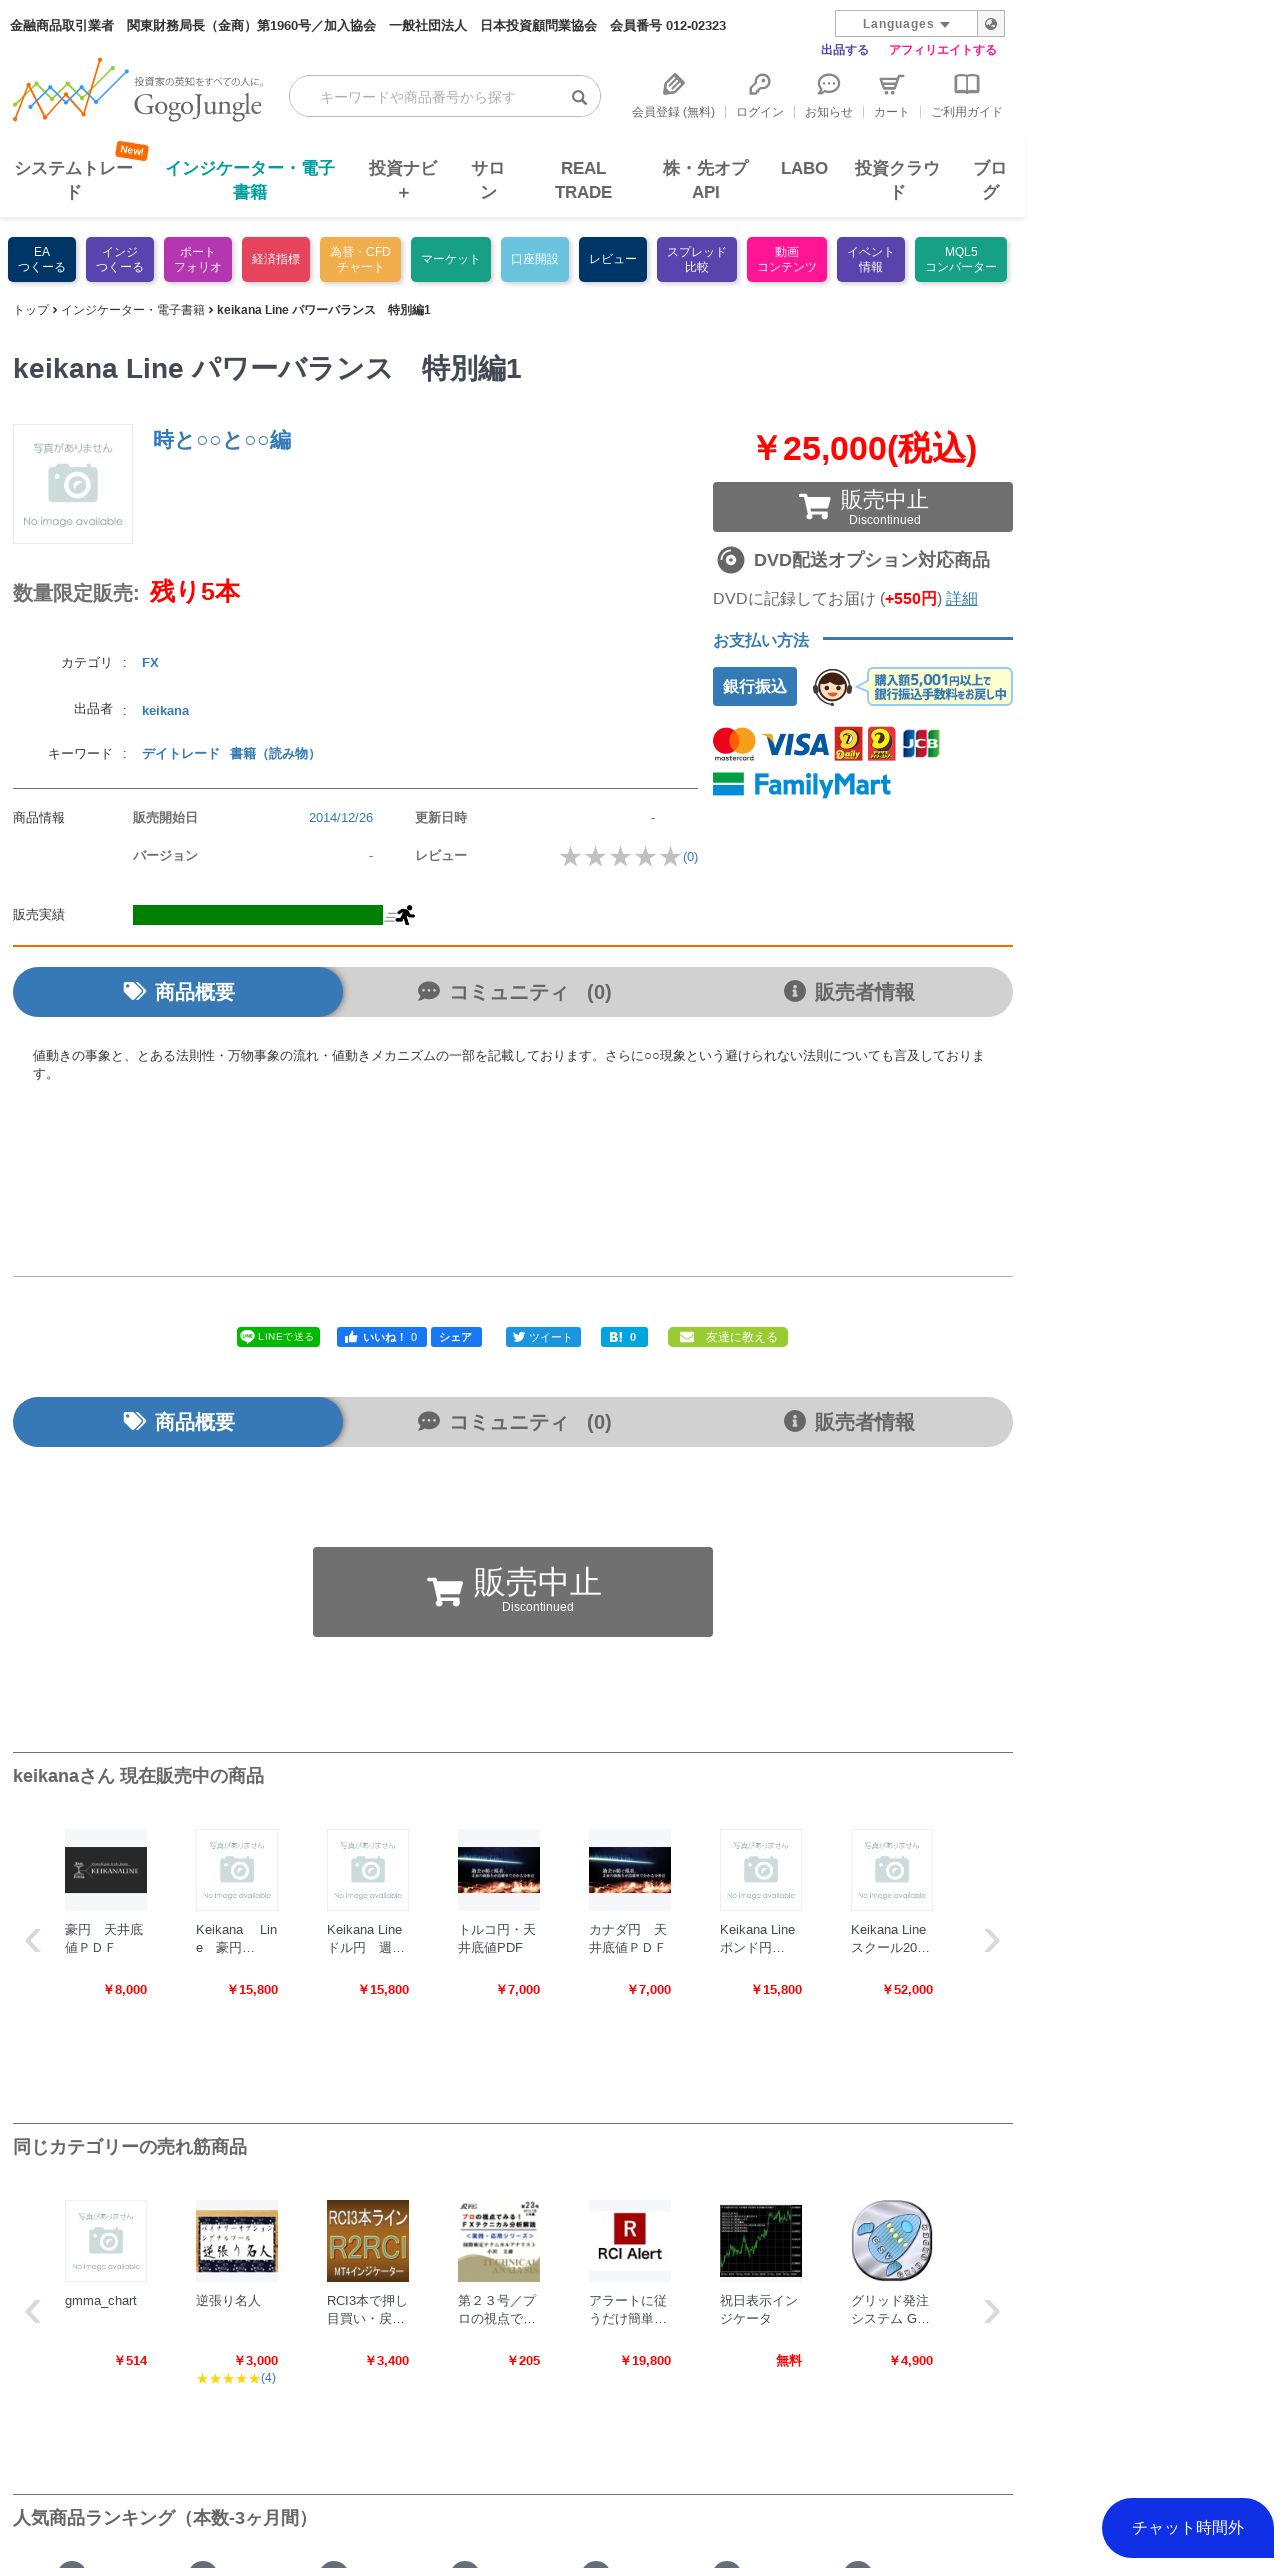The width and height of the screenshot is (1284, 2568).
Task: Click インジケーター・電子書籍 breadcrumb link
Action: tap(133, 310)
